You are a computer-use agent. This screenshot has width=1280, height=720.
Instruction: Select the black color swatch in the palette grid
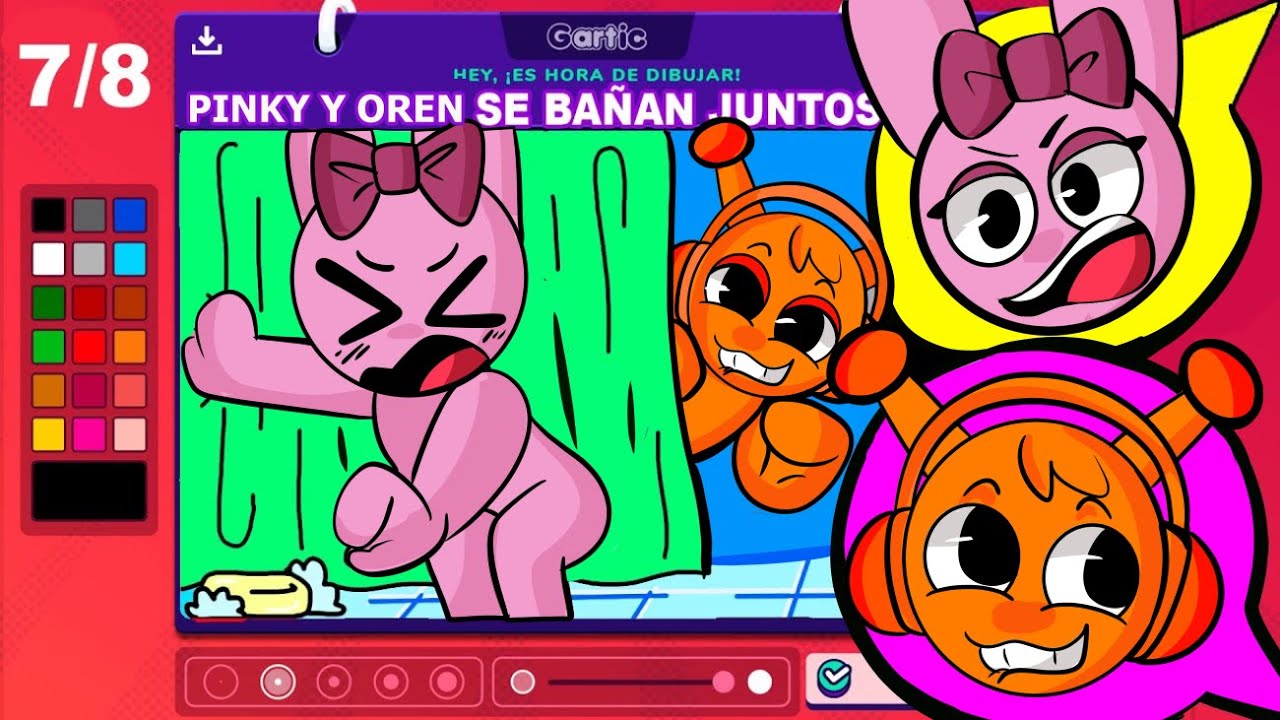(48, 214)
